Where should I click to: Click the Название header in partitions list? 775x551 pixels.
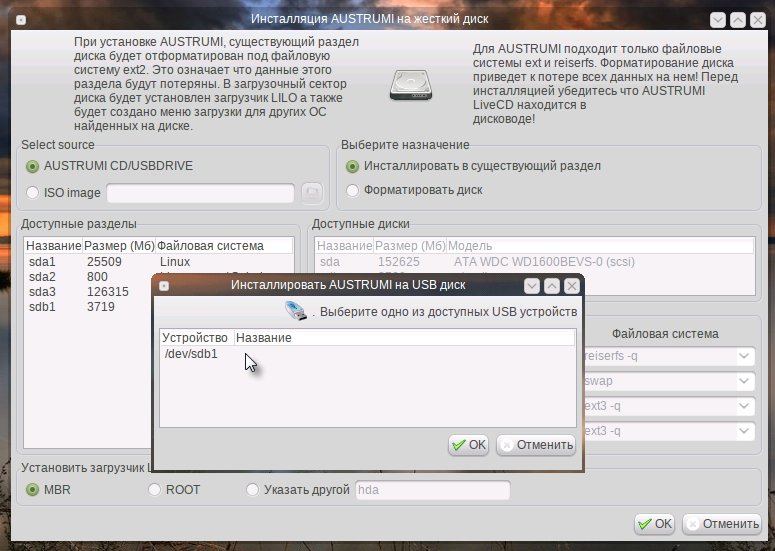(x=53, y=246)
